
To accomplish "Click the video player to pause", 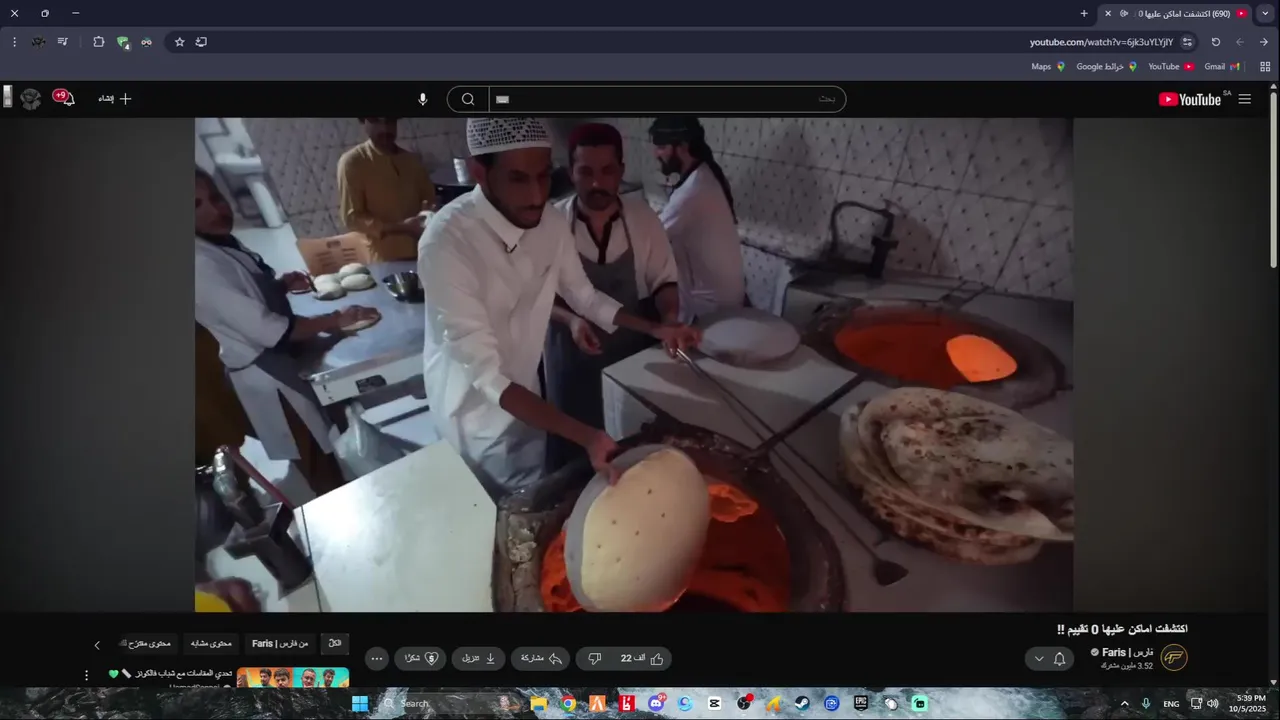I will point(634,365).
